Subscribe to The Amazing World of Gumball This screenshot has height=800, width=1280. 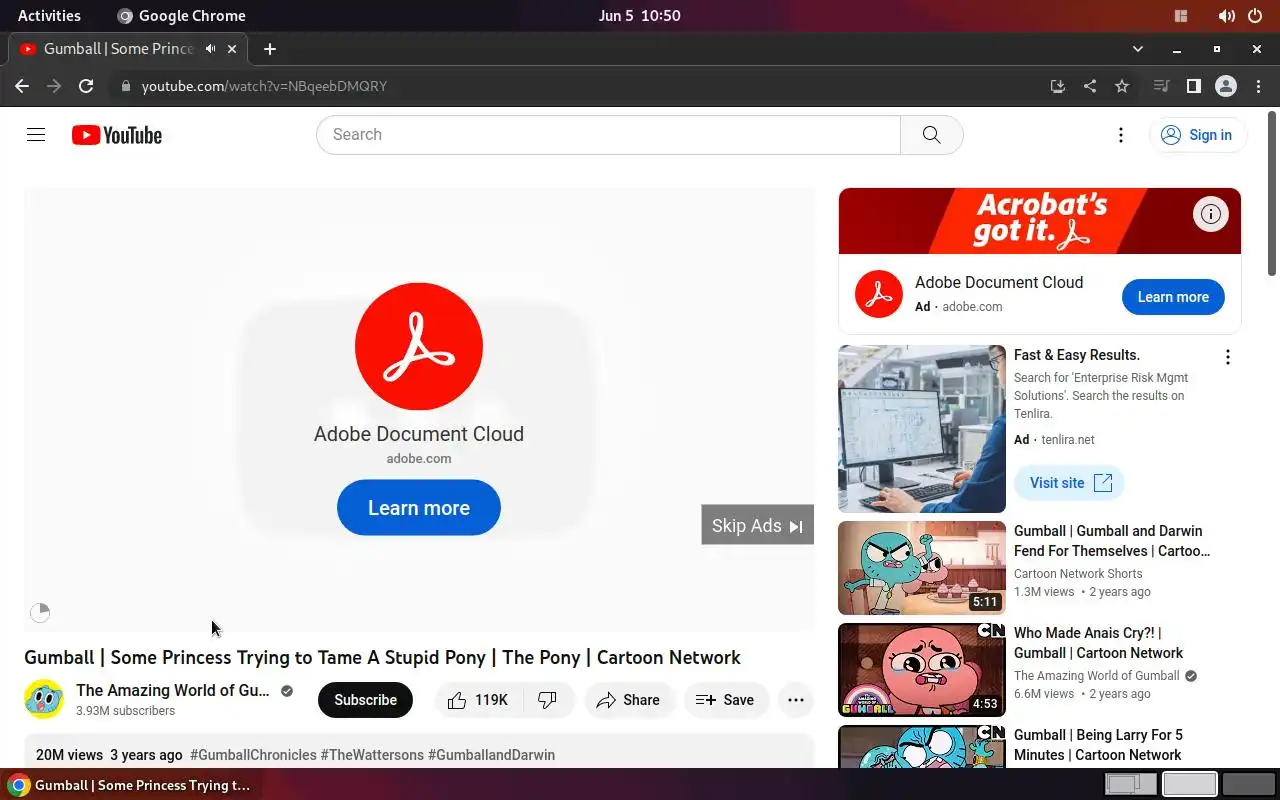coord(365,700)
